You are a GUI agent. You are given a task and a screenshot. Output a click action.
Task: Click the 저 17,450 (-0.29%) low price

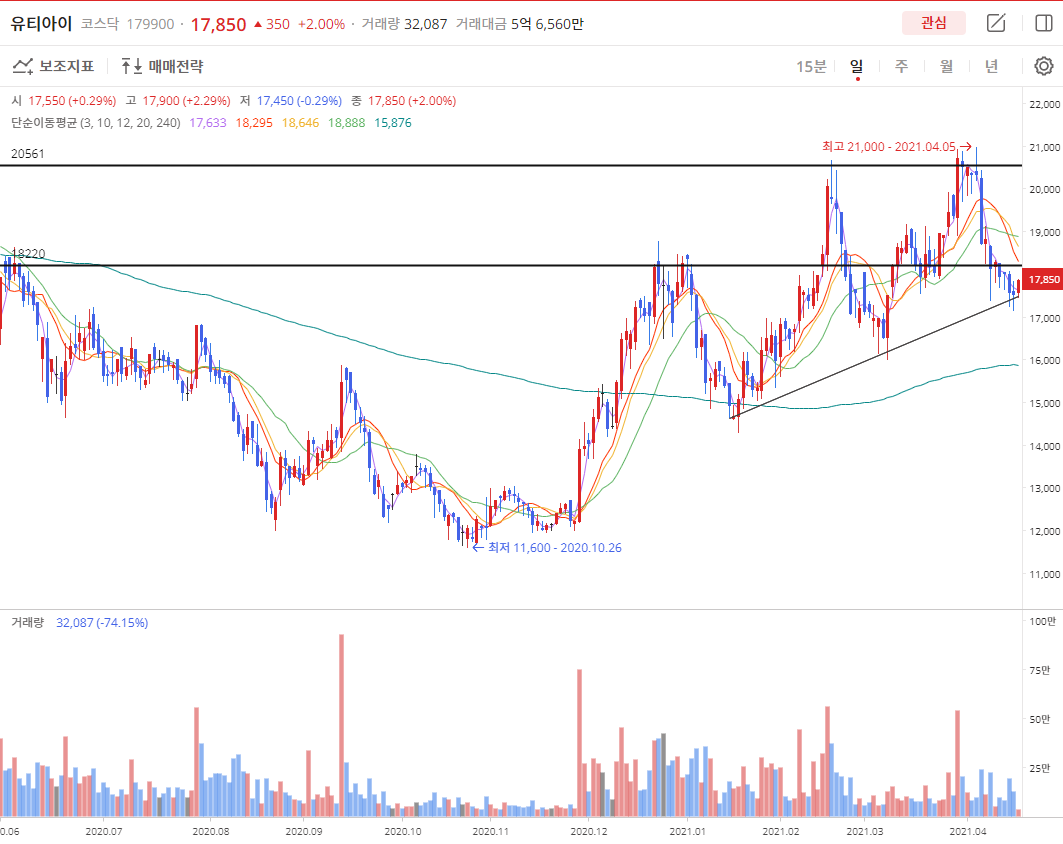[x=291, y=101]
